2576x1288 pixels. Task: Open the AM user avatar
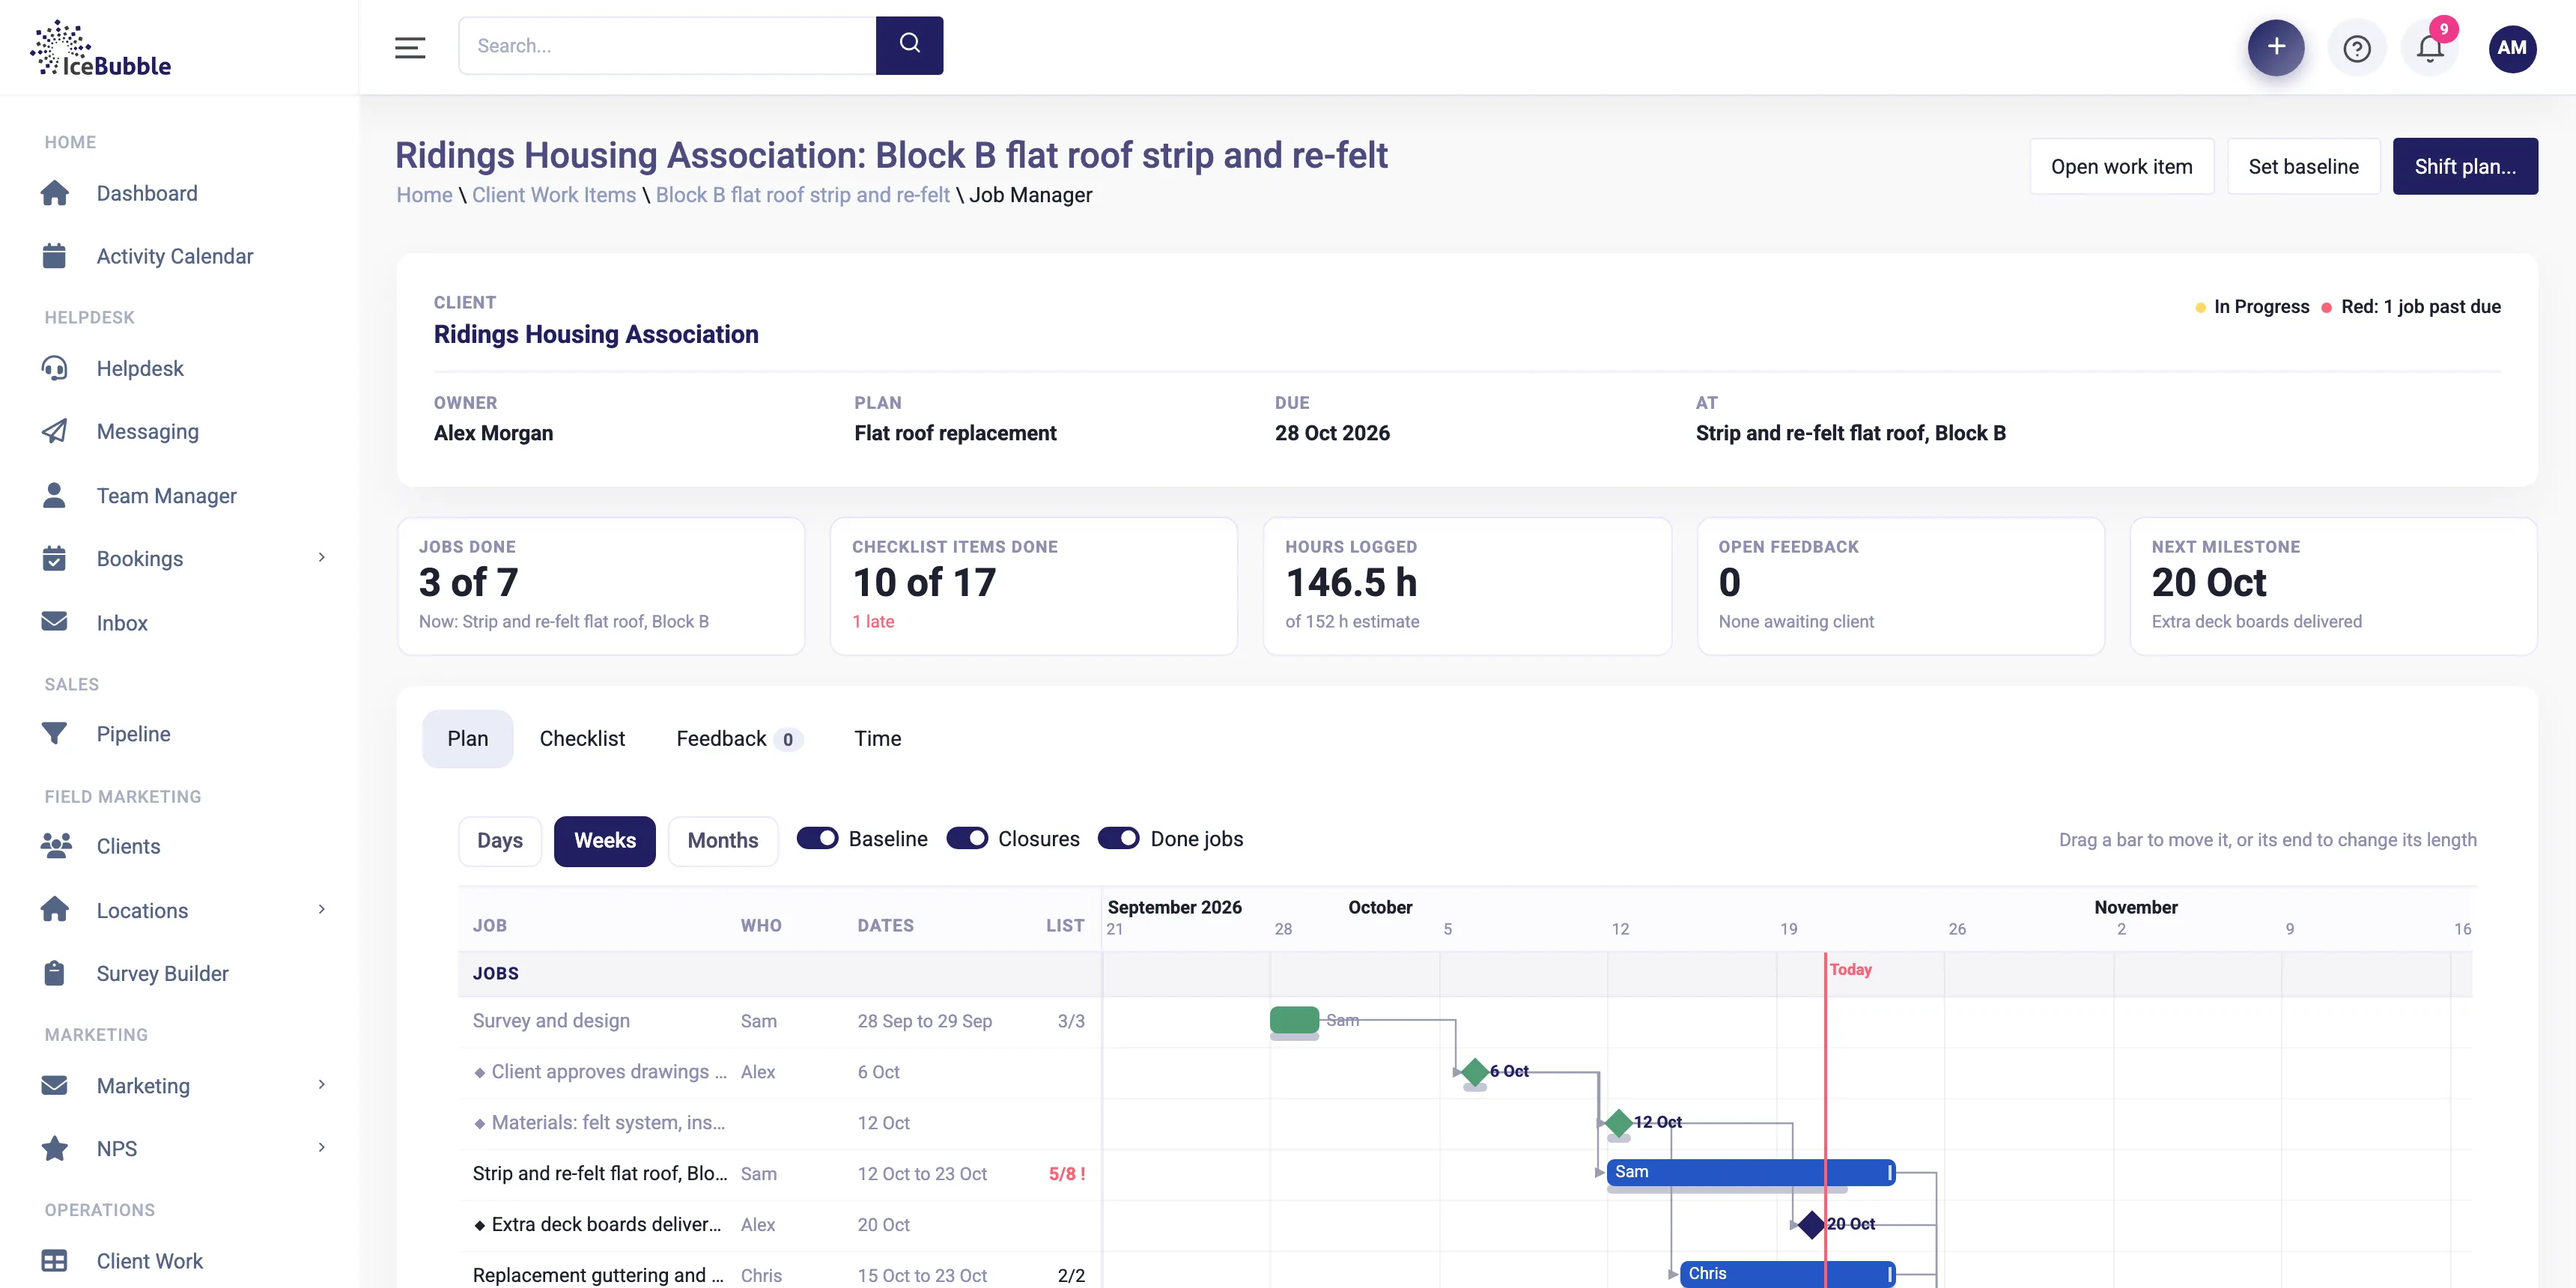(2512, 48)
